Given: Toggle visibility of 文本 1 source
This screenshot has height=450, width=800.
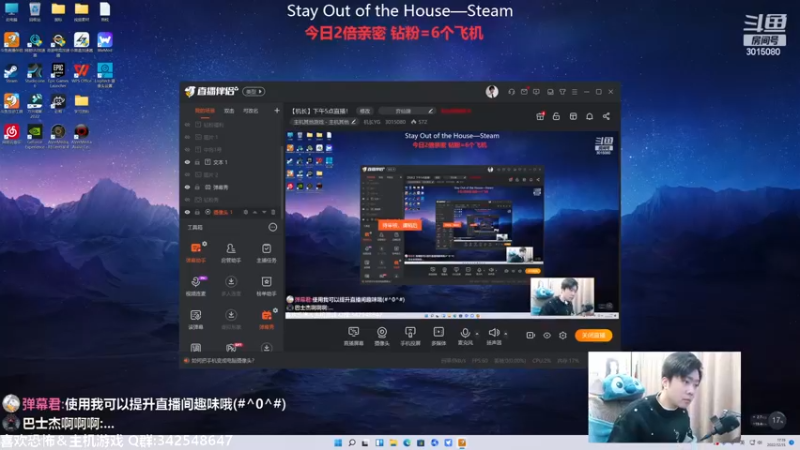Looking at the screenshot, I should pyautogui.click(x=187, y=162).
